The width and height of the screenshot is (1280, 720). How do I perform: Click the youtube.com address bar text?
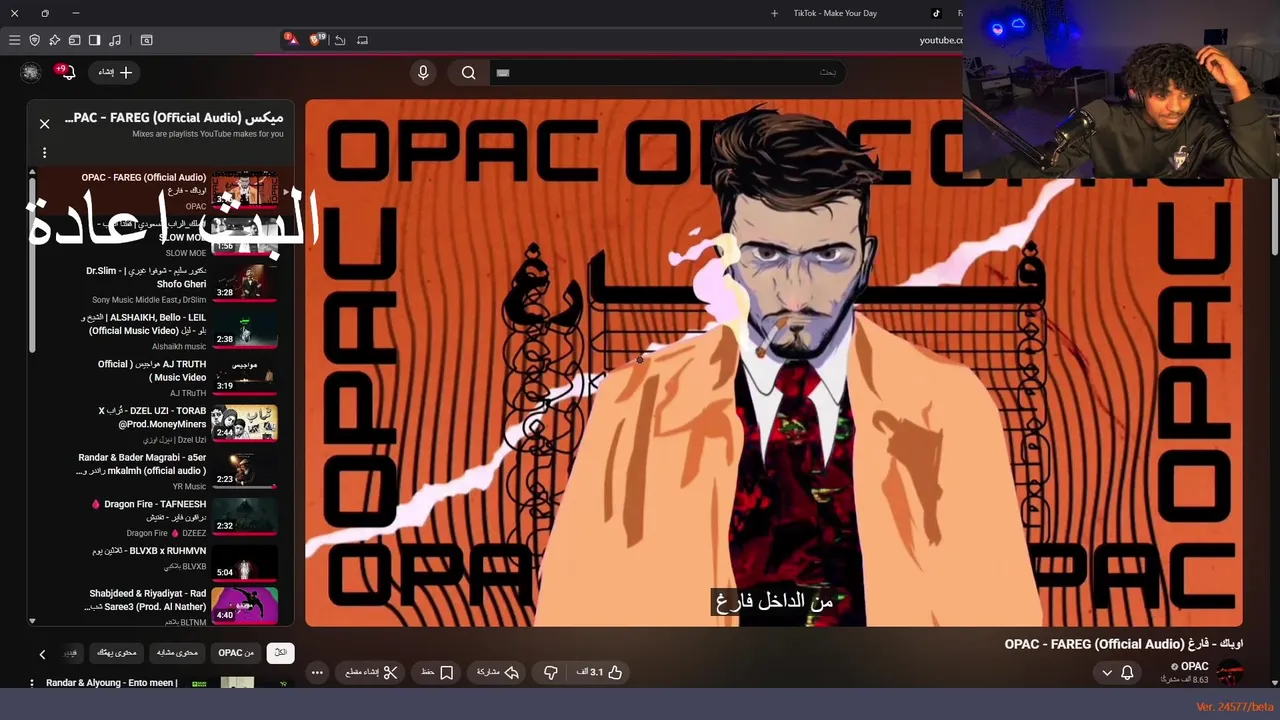940,40
